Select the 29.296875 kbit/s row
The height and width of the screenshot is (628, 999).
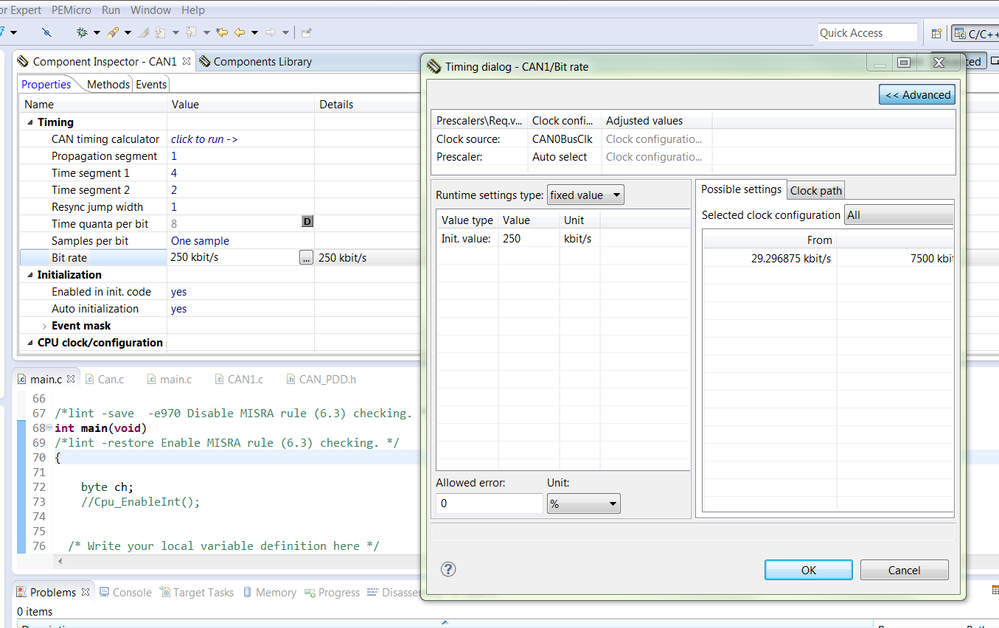tap(828, 259)
